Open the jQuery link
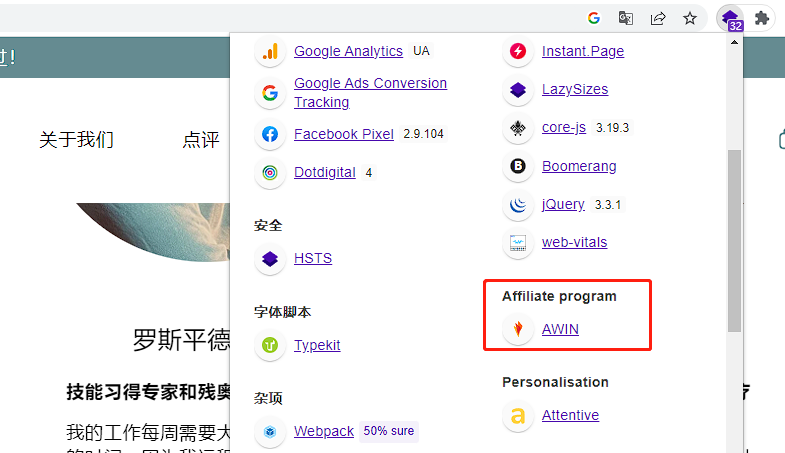The height and width of the screenshot is (453, 785). tap(563, 204)
